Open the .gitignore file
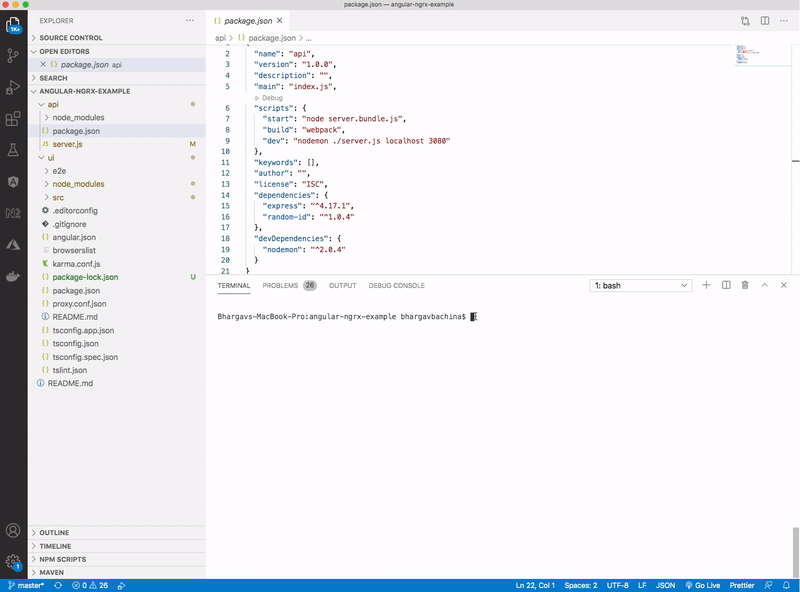Viewport: 800px width, 592px height. 117,224
